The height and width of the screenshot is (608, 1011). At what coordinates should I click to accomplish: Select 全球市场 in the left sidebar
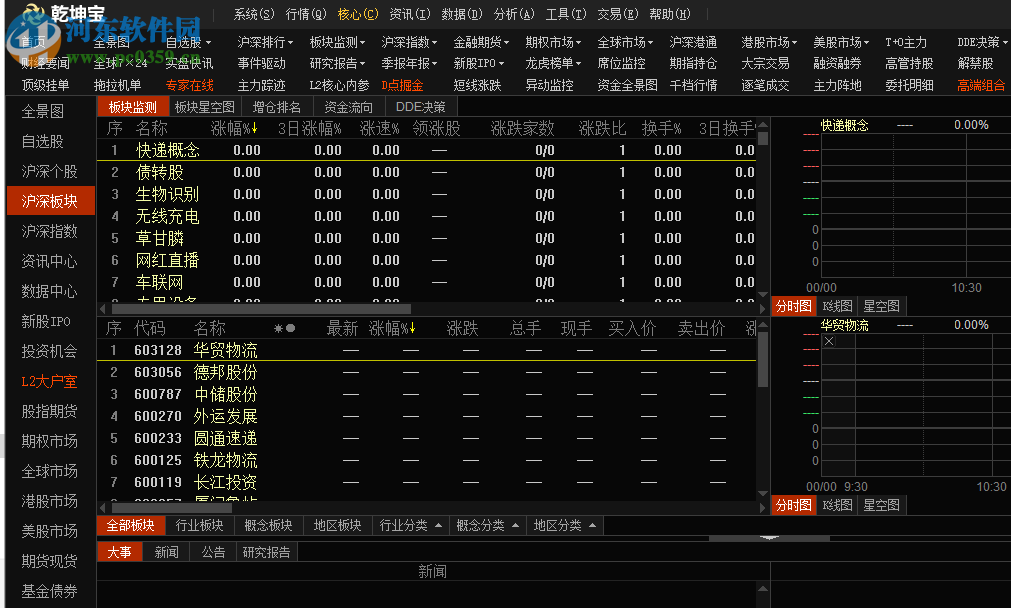48,472
